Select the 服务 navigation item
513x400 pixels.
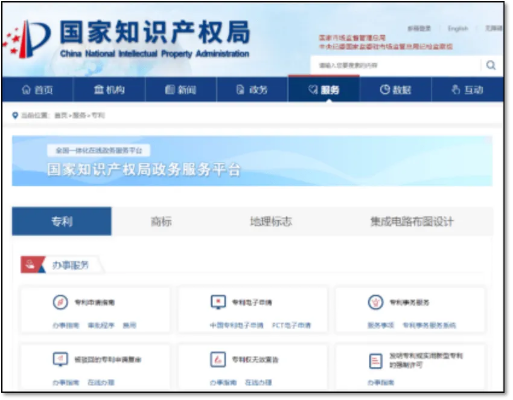tap(324, 90)
